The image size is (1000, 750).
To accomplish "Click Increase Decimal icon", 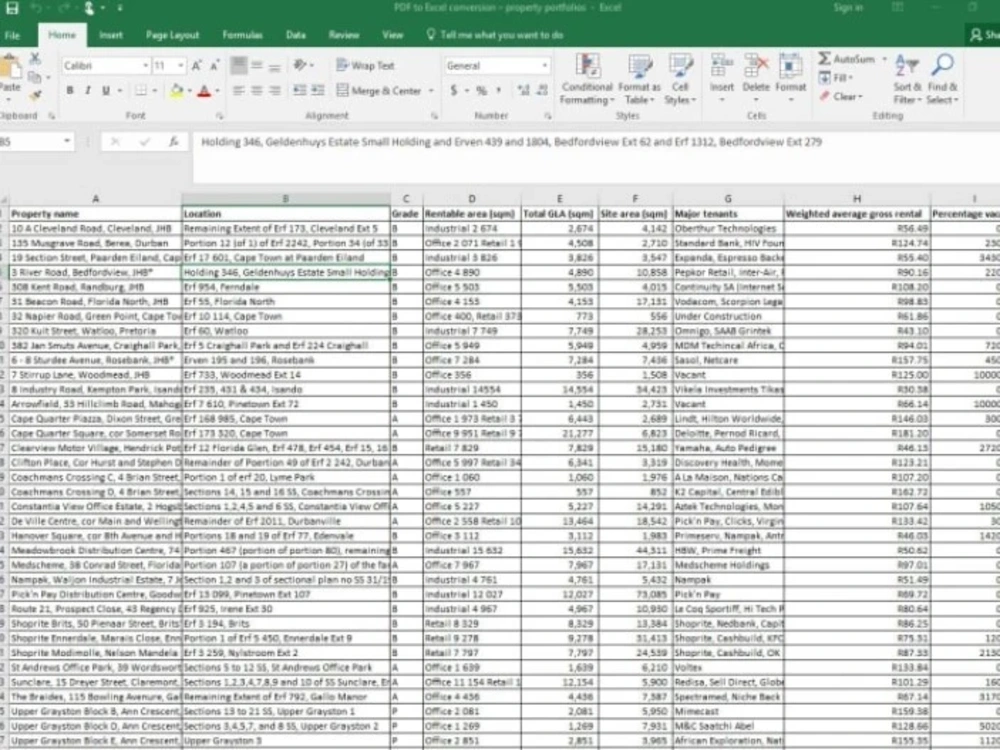I will click(524, 91).
